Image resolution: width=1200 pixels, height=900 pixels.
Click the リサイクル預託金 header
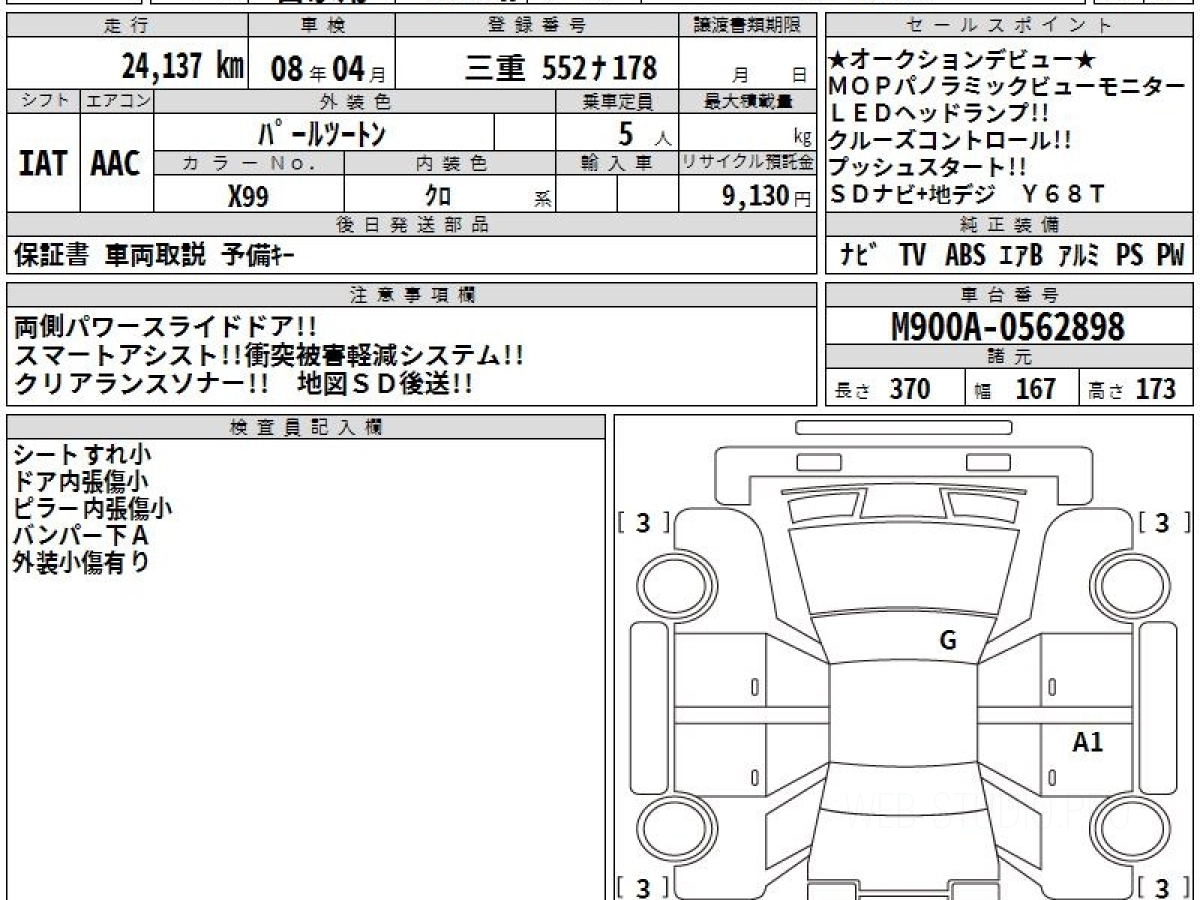[x=748, y=163]
